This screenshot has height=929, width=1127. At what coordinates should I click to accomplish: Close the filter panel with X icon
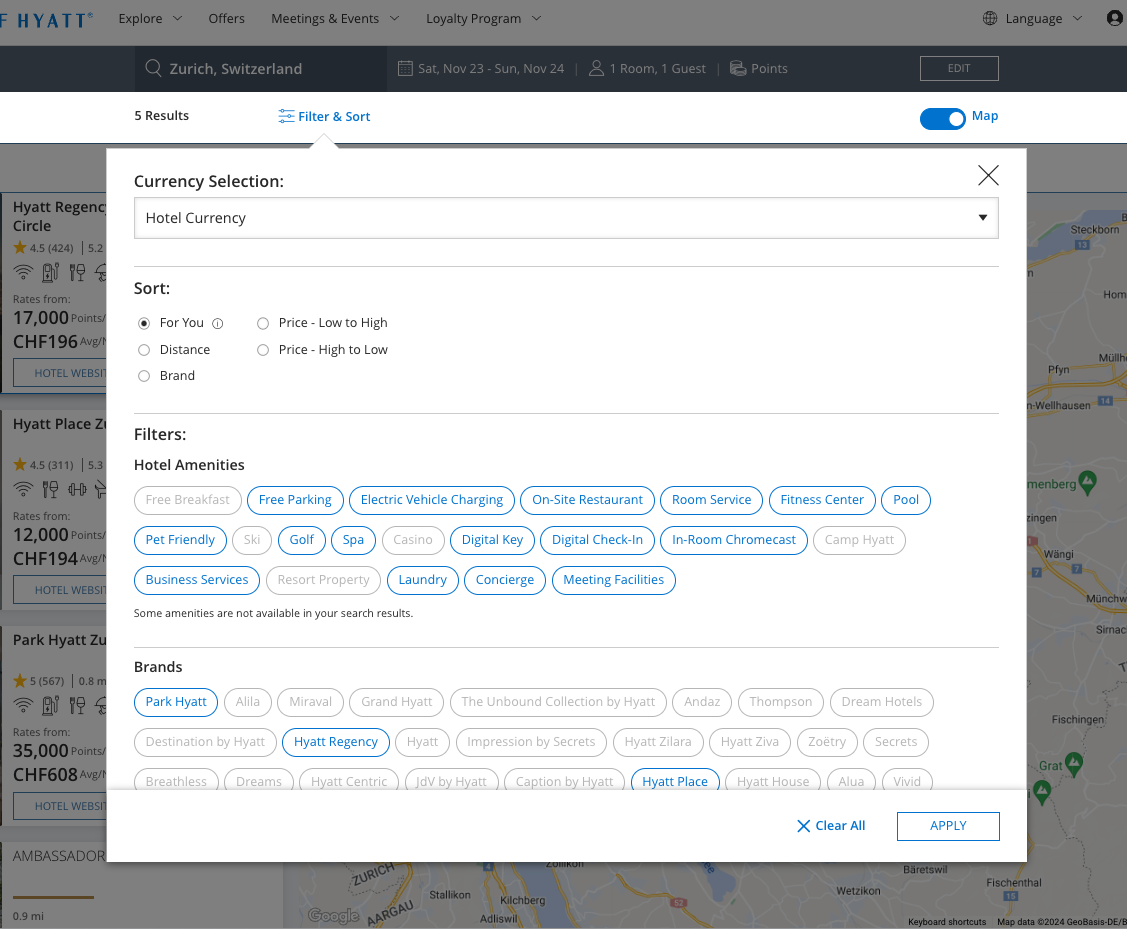click(988, 176)
